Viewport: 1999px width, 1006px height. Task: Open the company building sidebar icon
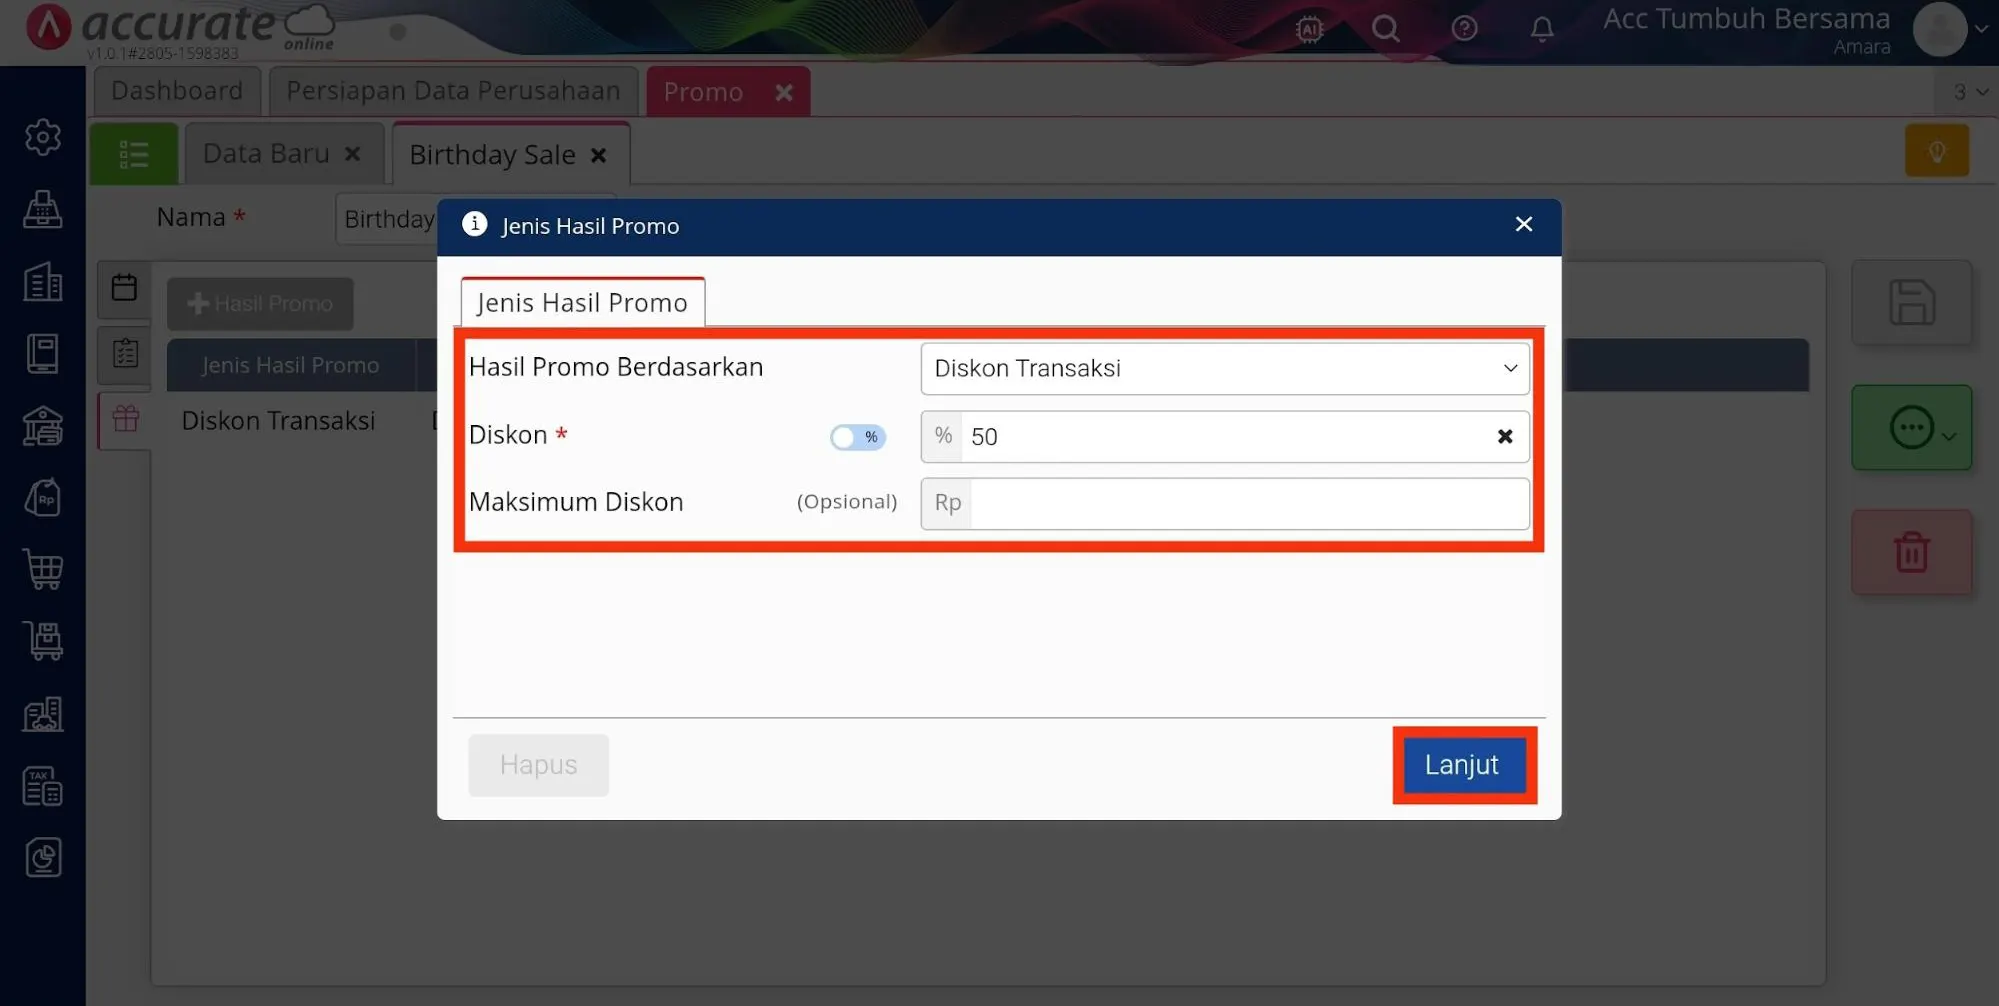click(x=43, y=282)
